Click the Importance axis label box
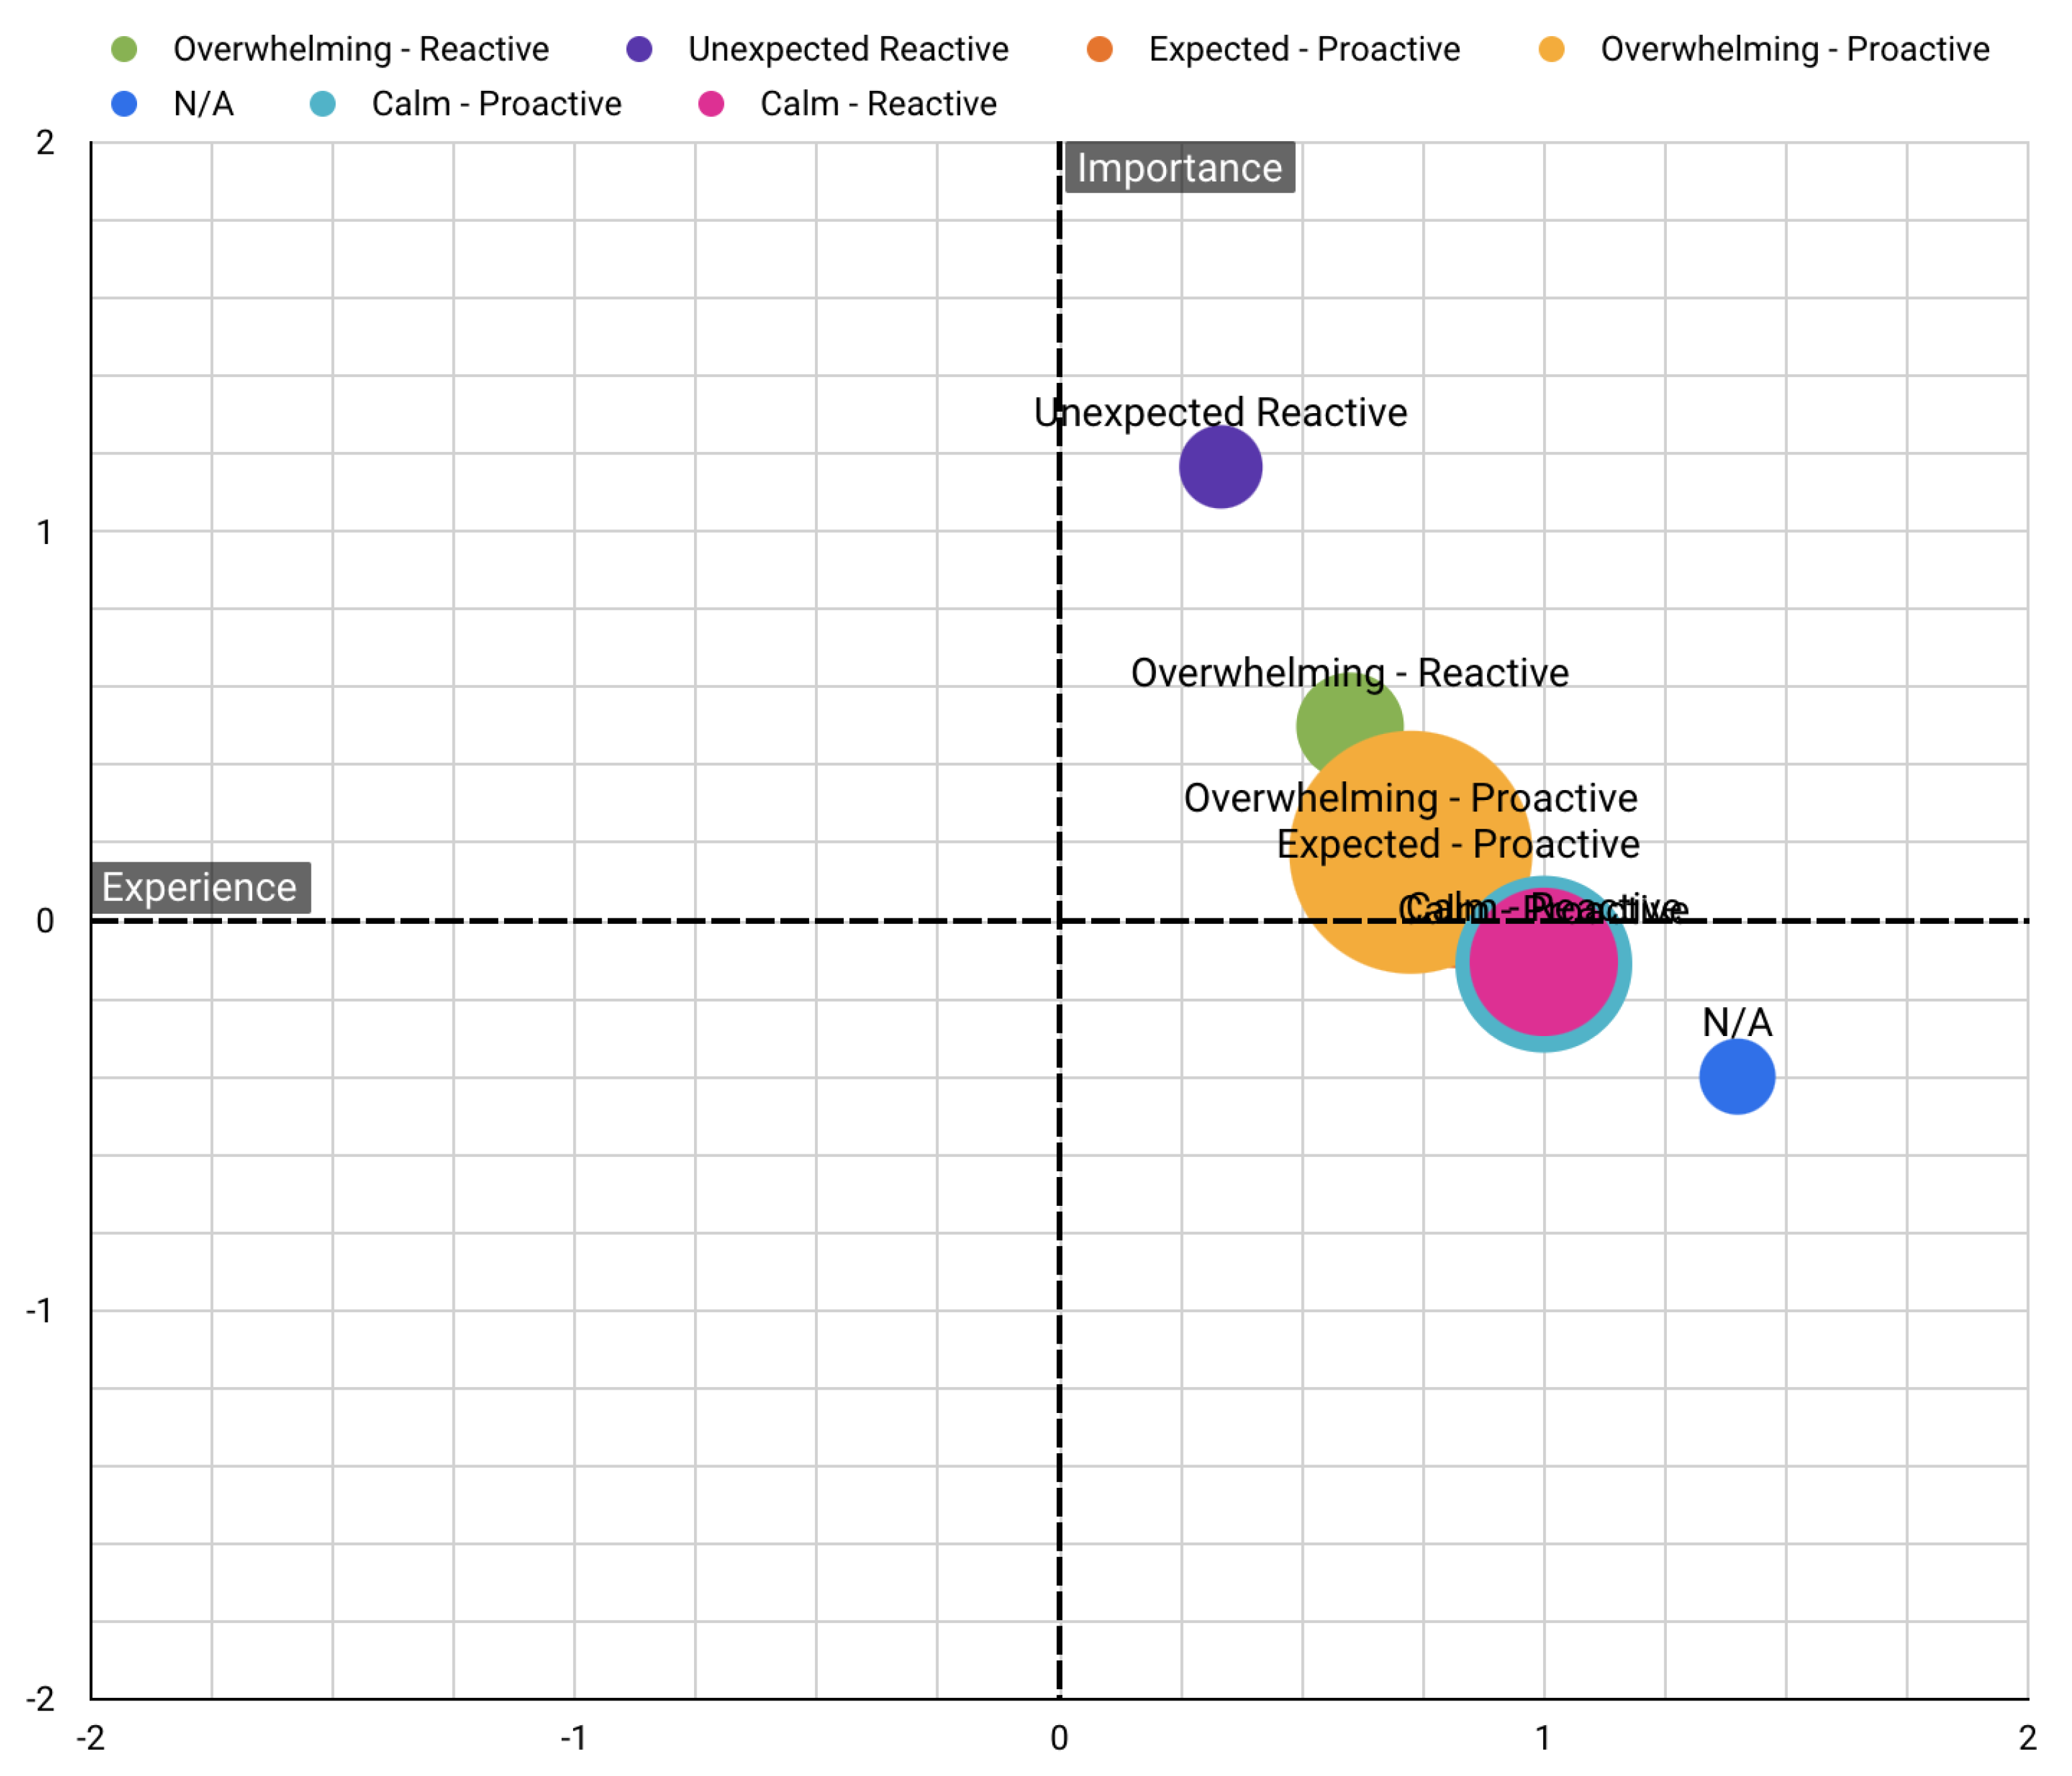This screenshot has width=2072, height=1776. pos(1179,168)
